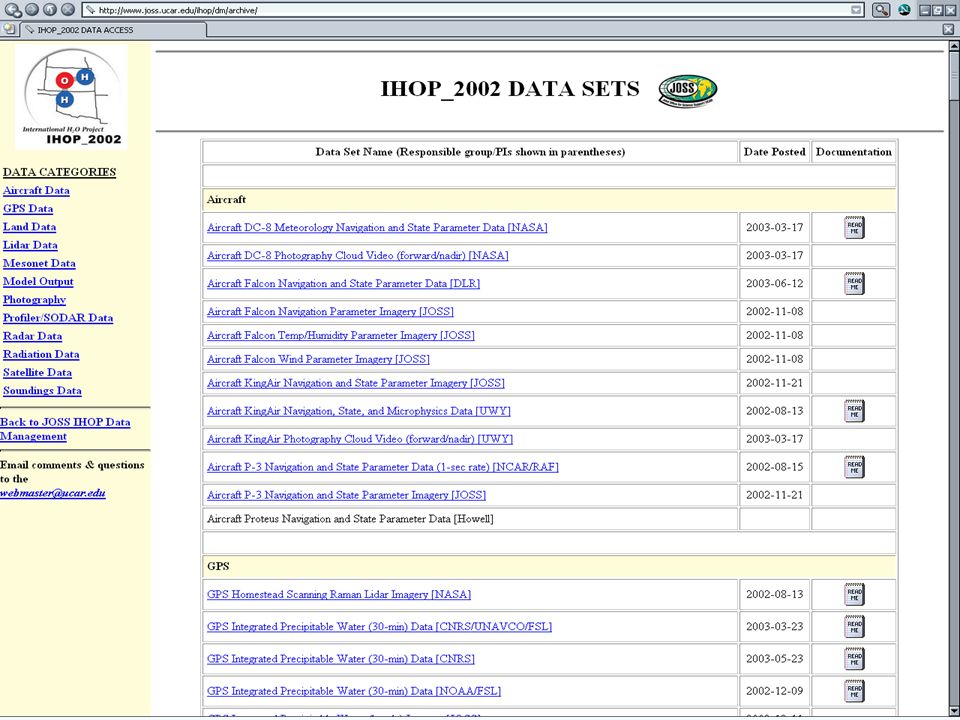Click the Date Posted column header

[774, 152]
